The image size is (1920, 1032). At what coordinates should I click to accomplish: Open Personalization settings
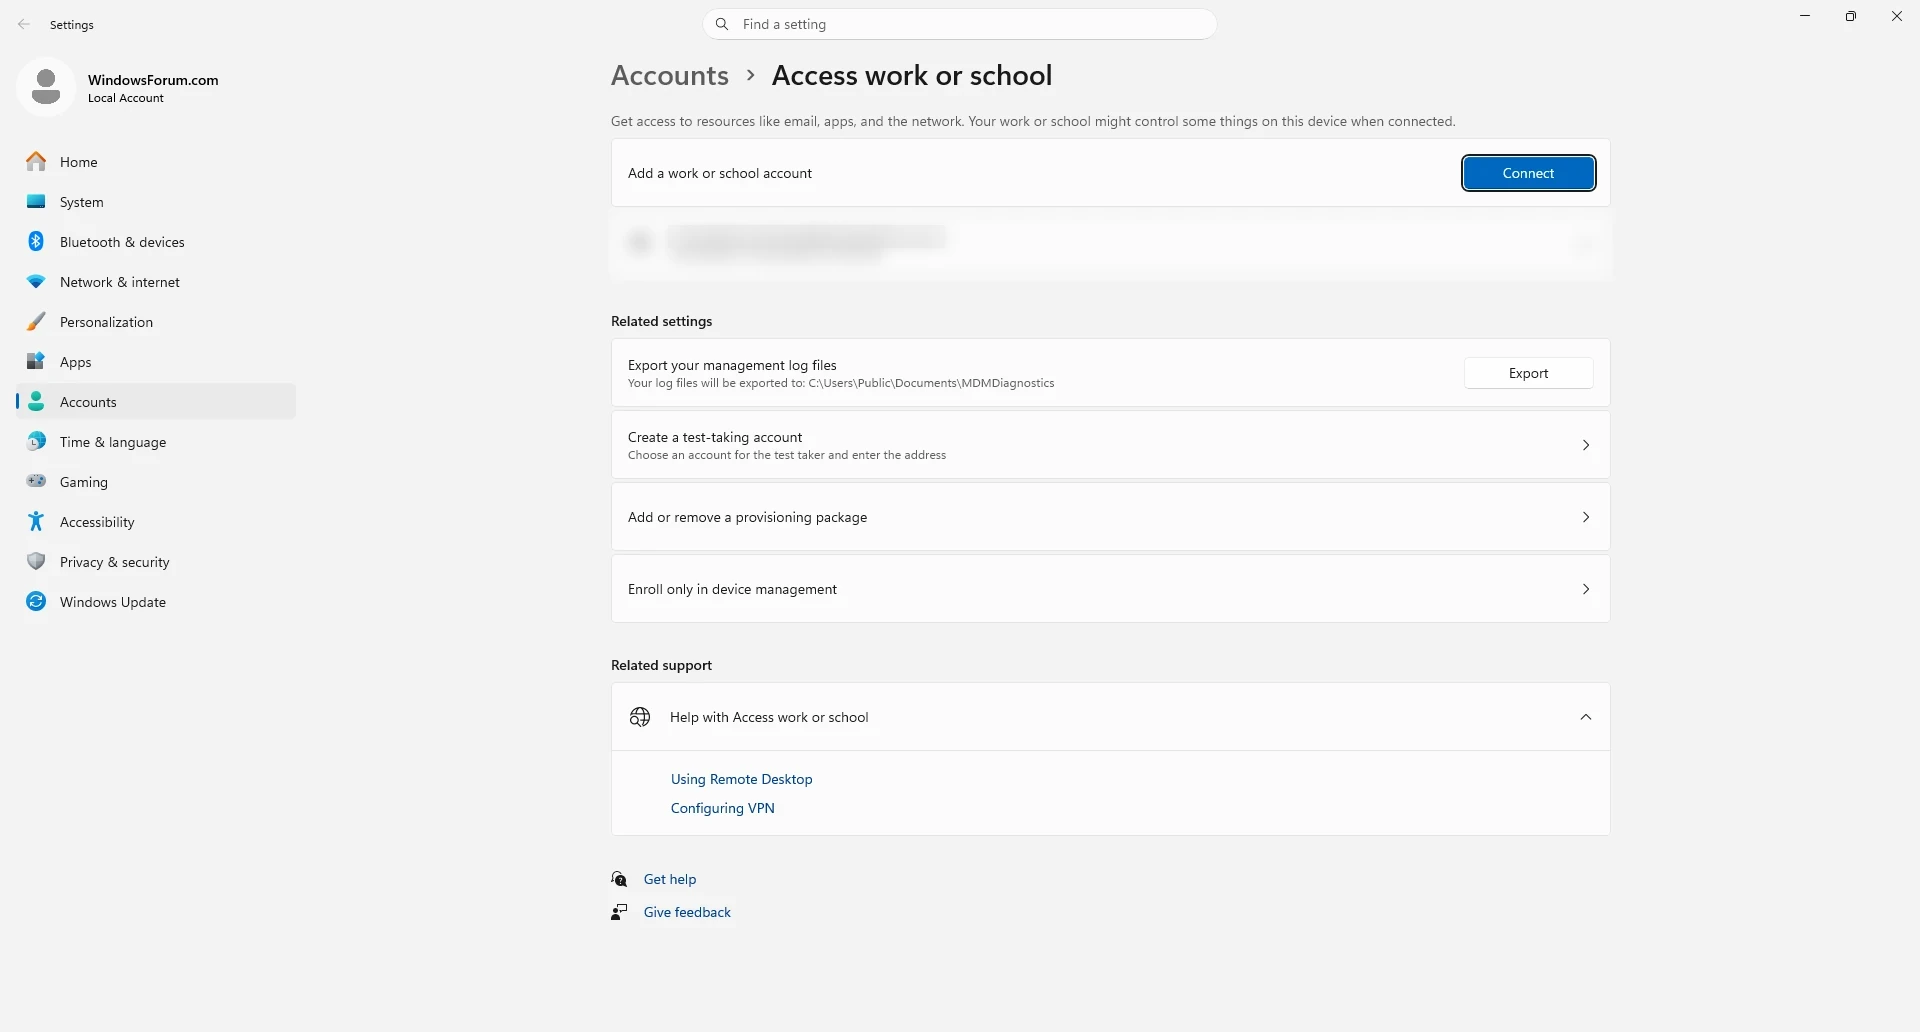click(156, 322)
